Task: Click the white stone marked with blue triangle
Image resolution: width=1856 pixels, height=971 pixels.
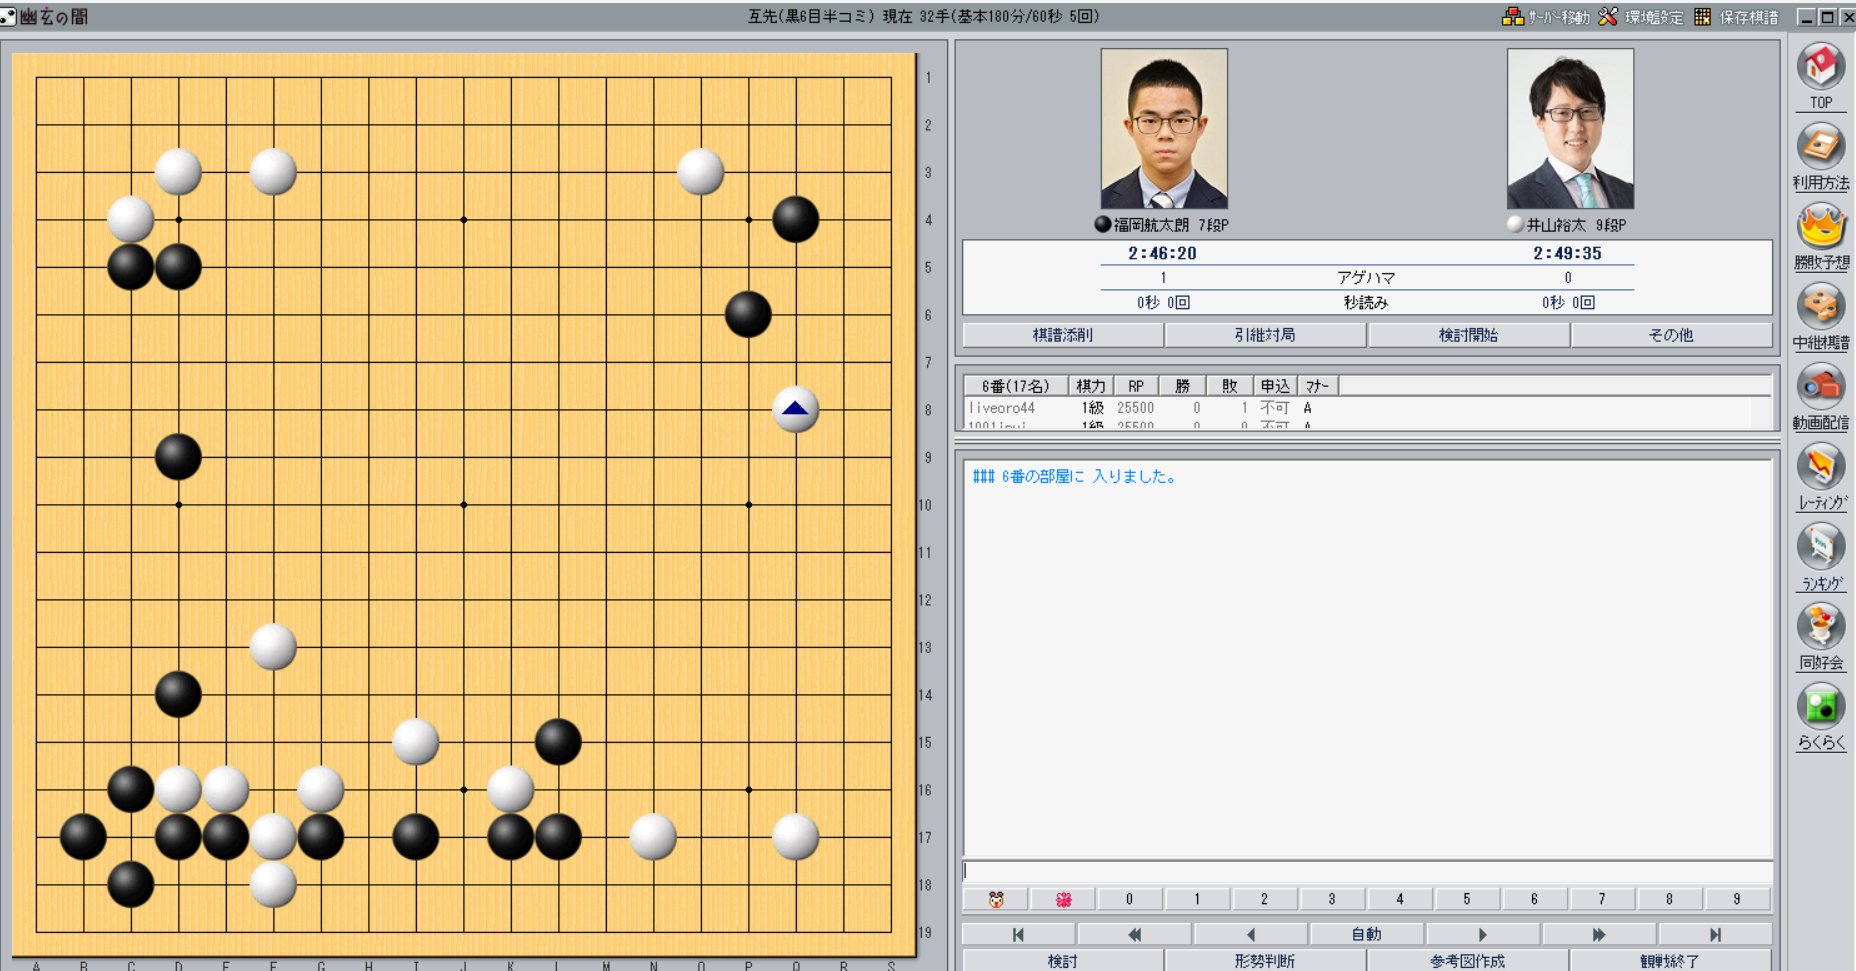Action: click(796, 409)
